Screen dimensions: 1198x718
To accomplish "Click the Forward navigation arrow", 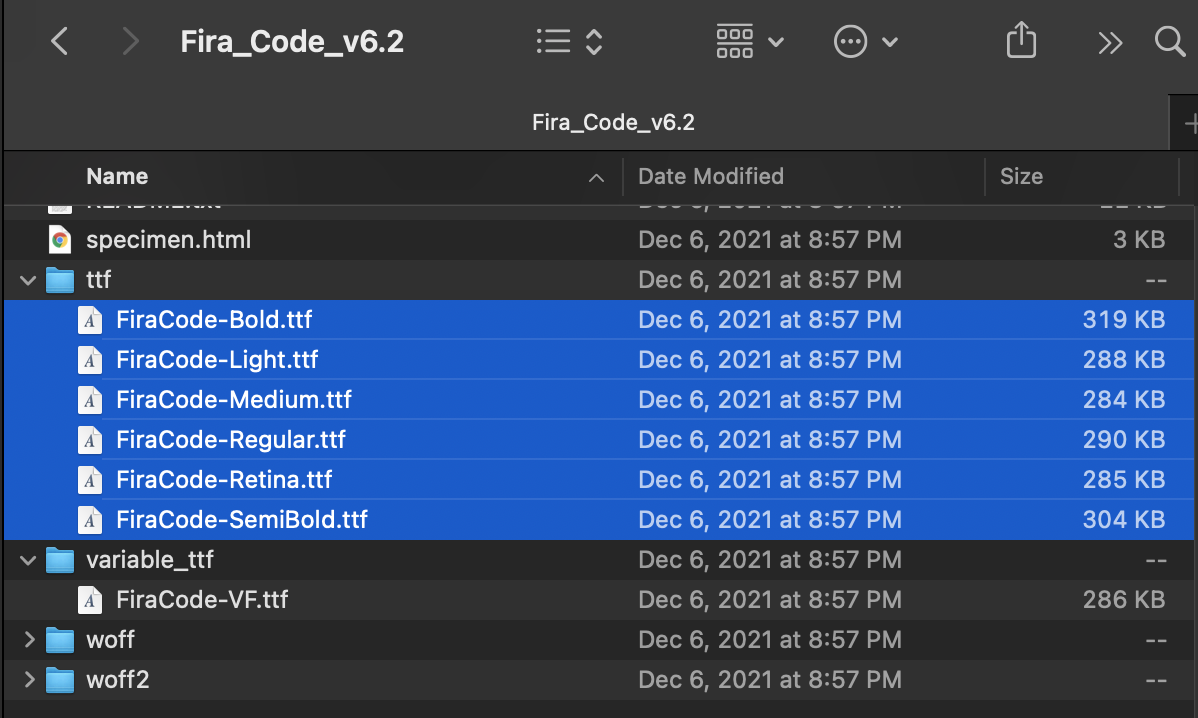I will pos(130,41).
